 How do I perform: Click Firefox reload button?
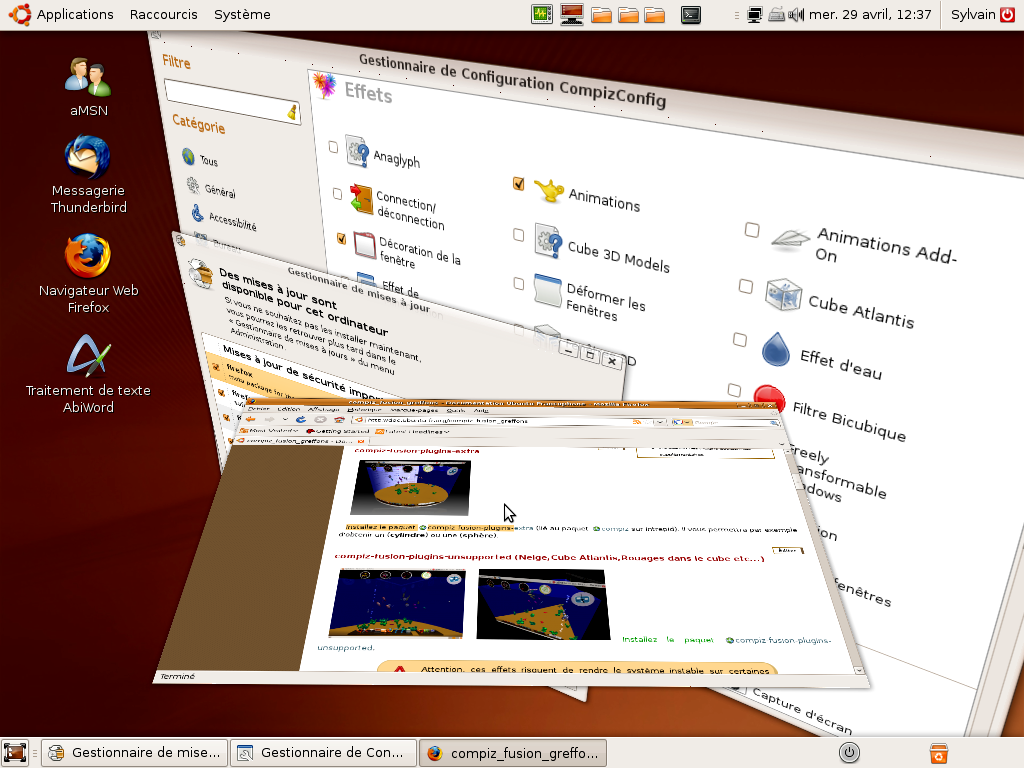click(x=300, y=419)
